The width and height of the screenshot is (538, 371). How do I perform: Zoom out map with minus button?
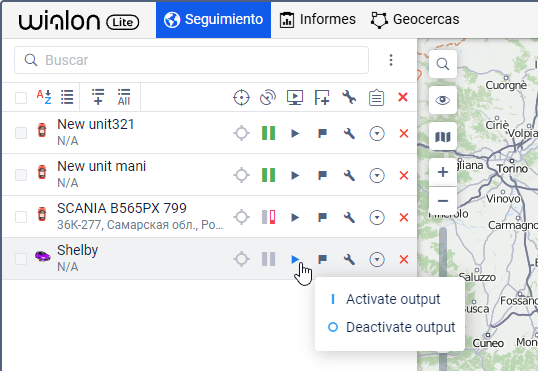443,201
